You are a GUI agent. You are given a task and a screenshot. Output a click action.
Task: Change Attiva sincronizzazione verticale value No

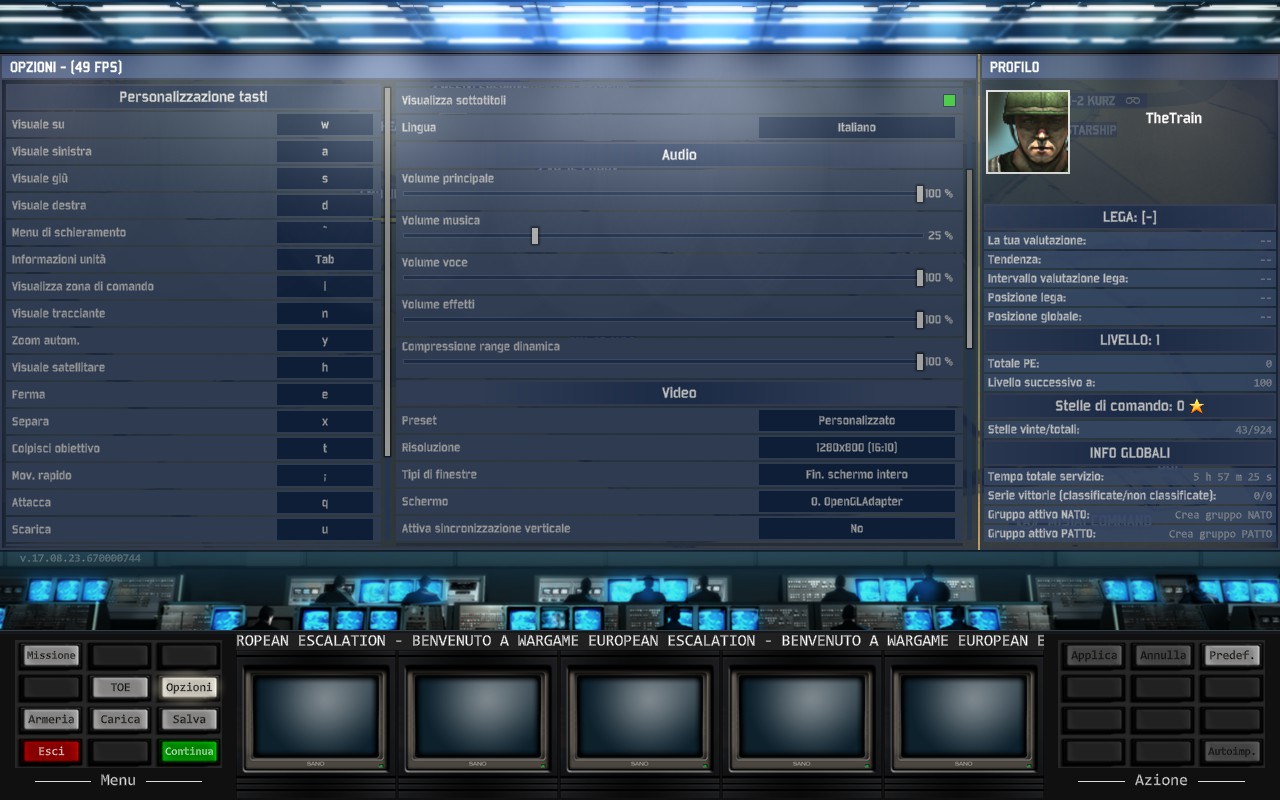click(856, 529)
